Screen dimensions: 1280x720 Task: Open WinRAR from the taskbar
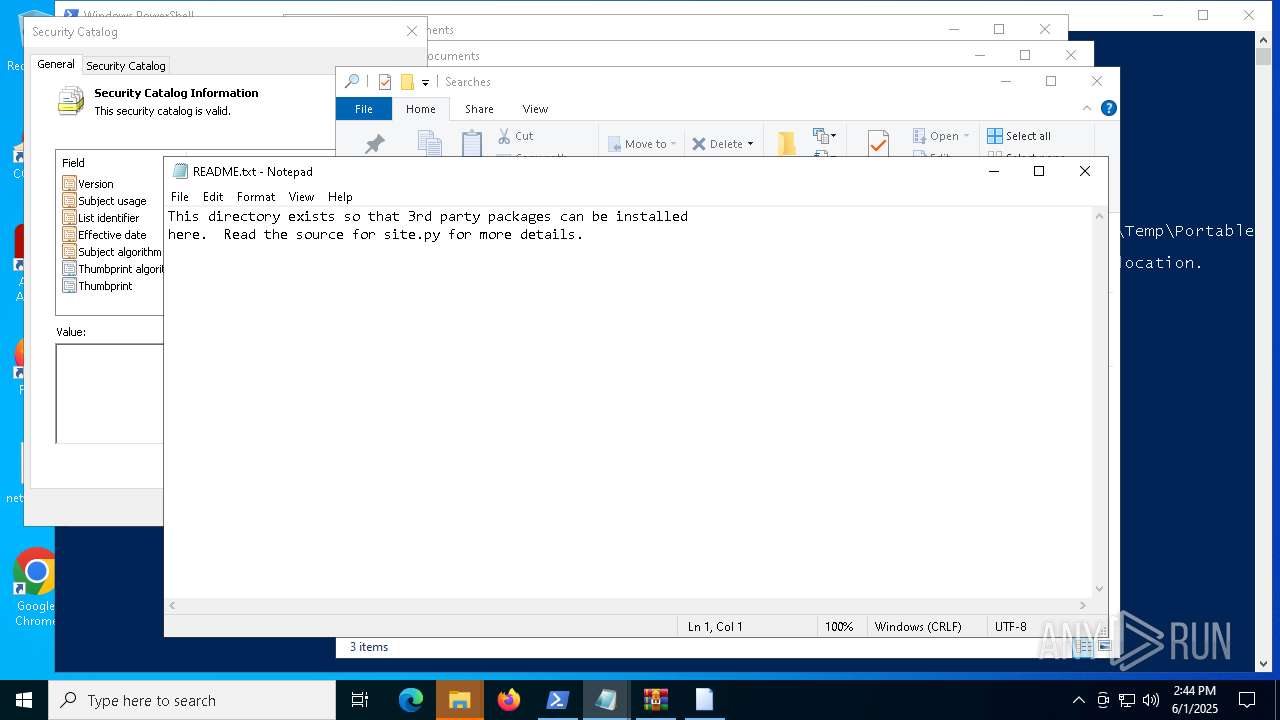(655, 700)
